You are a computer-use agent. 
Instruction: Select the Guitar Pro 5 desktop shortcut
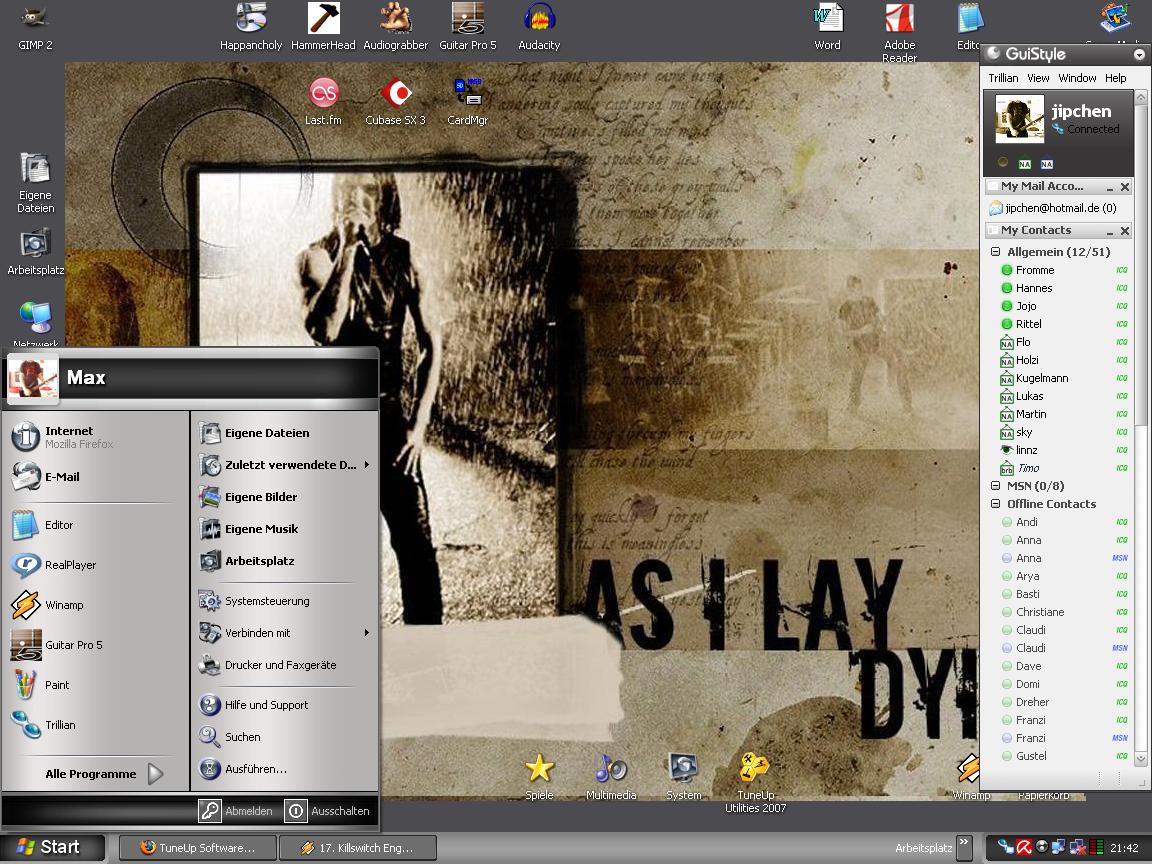pyautogui.click(x=467, y=26)
